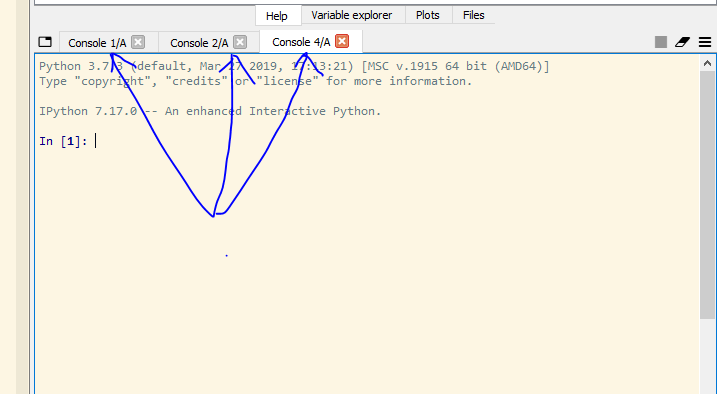Close the Console 2/A tab
717x394 pixels.
click(x=240, y=42)
